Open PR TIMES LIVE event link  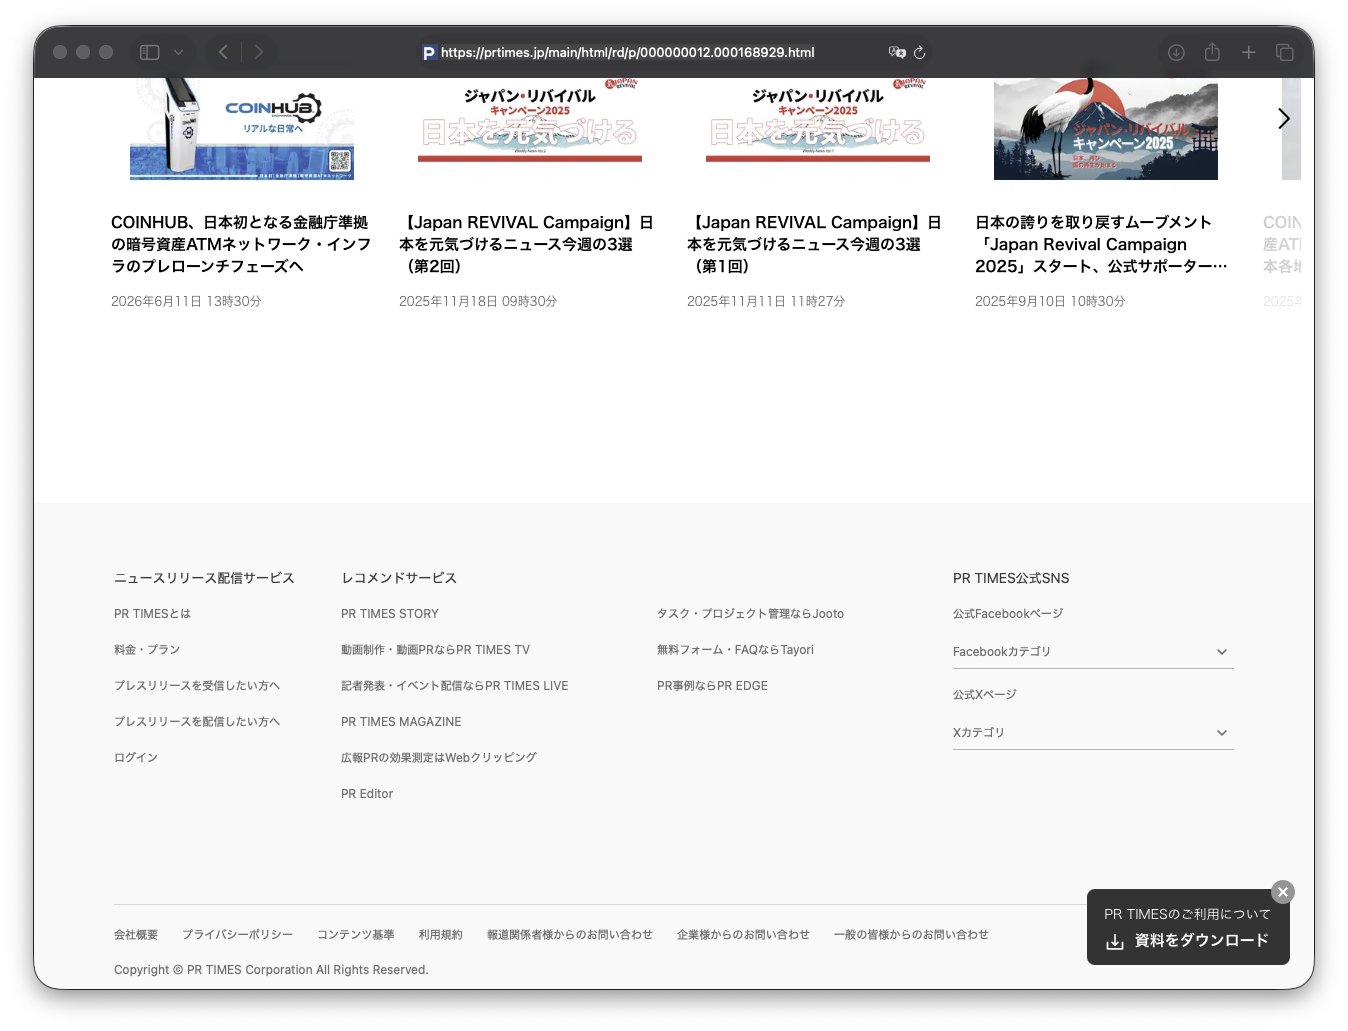pos(454,686)
